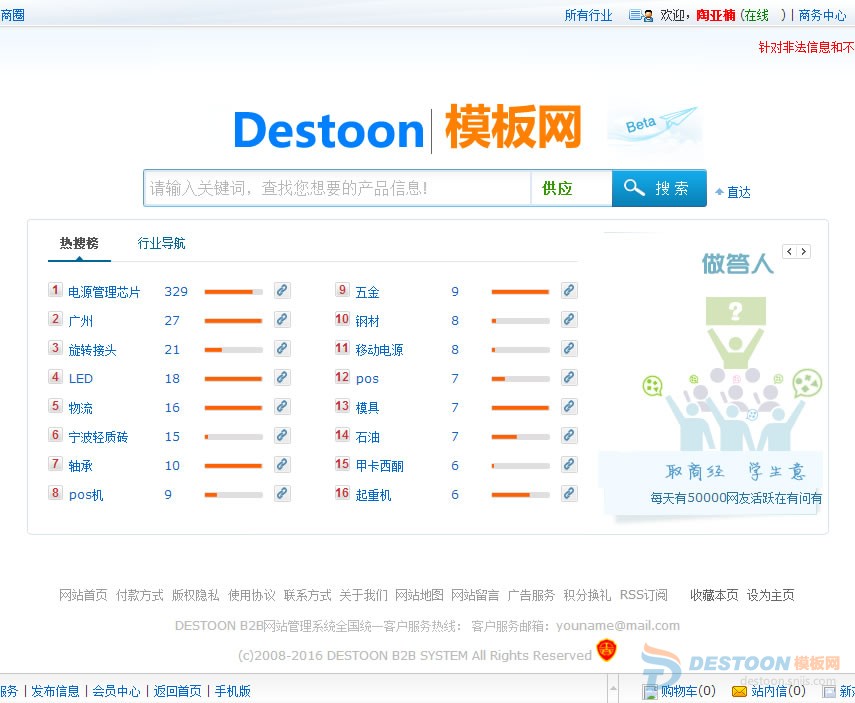Viewport: 855px width, 703px height.
Task: Click the 搜索 search button
Action: 659,188
